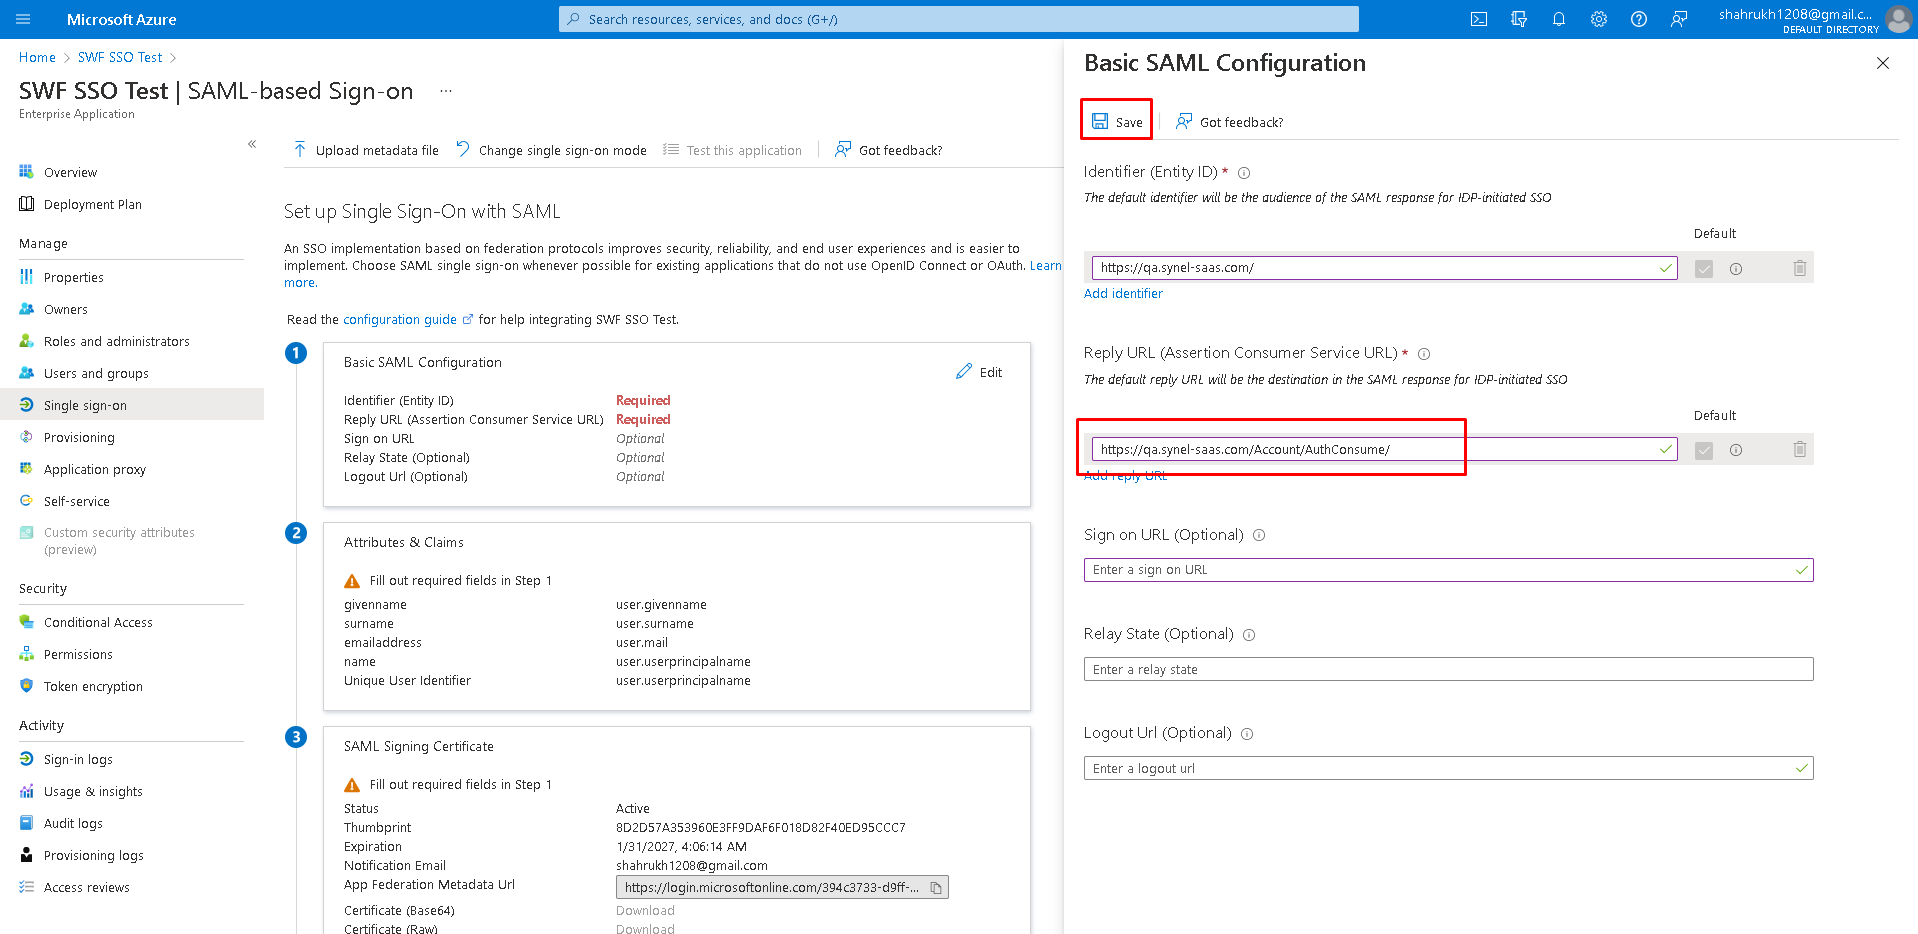Open SWF SSO Test breadcrumb
The width and height of the screenshot is (1918, 934).
[x=120, y=58]
